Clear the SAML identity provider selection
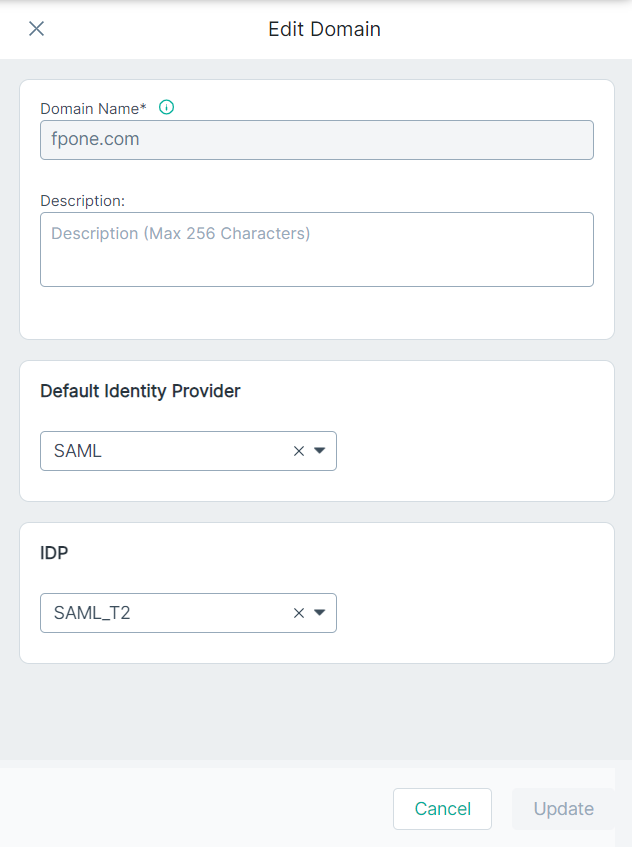 [x=299, y=451]
